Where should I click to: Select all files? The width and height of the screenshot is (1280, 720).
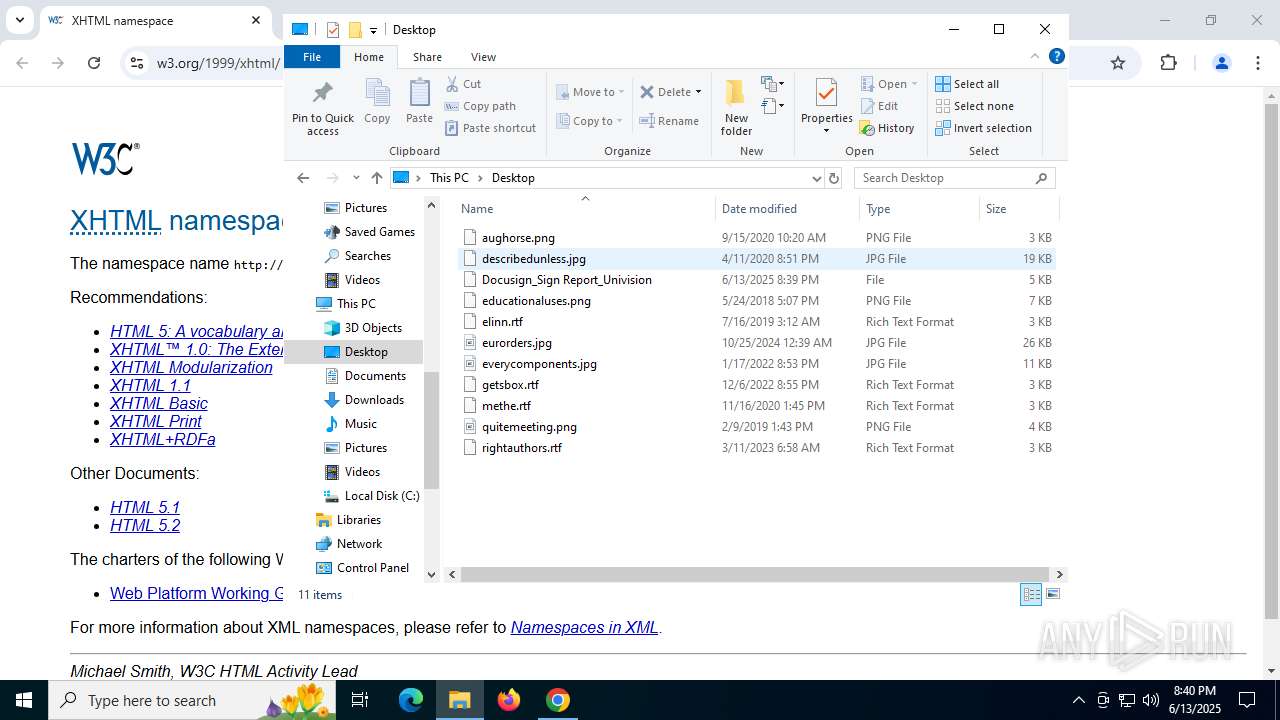point(967,84)
